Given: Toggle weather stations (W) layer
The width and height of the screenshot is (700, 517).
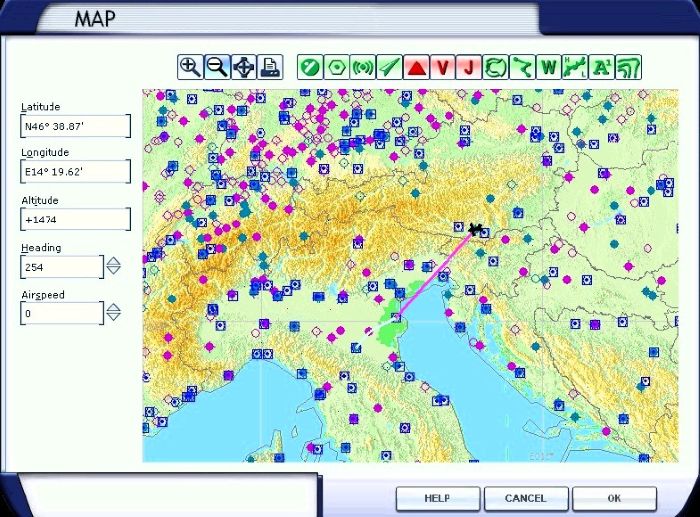Looking at the screenshot, I should (x=548, y=67).
